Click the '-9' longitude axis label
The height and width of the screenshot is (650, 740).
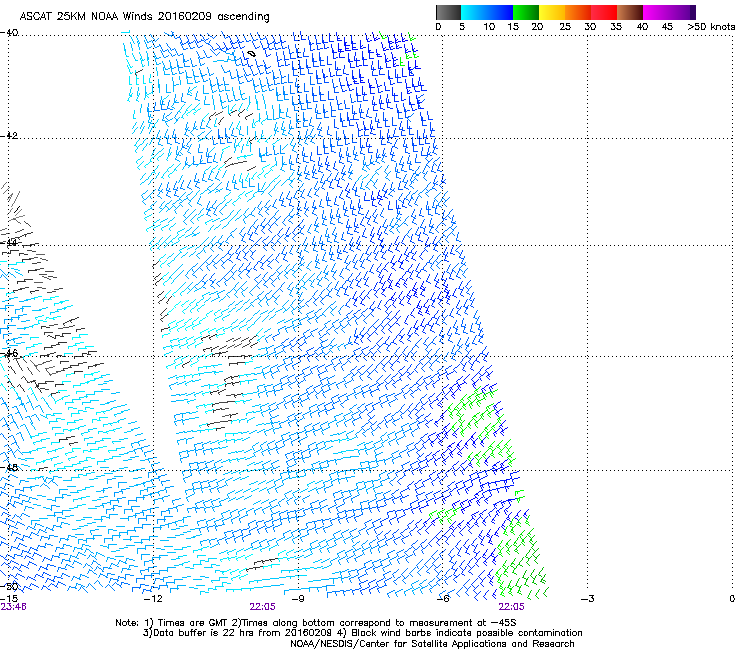click(298, 599)
